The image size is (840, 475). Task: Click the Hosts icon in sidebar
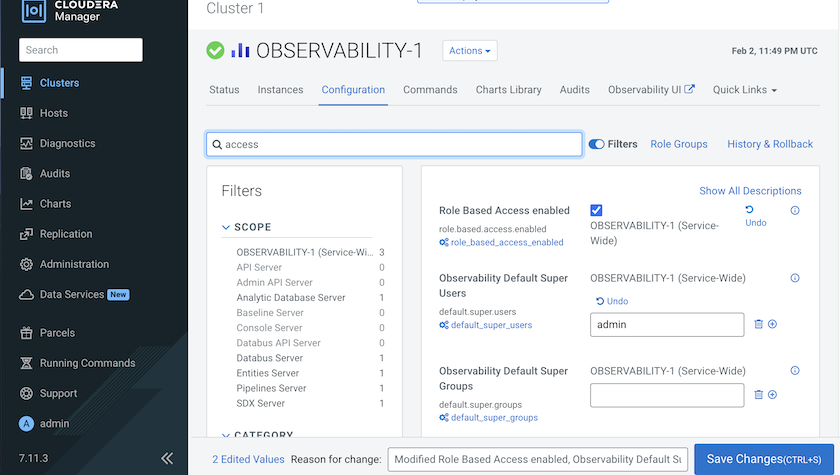[x=28, y=113]
